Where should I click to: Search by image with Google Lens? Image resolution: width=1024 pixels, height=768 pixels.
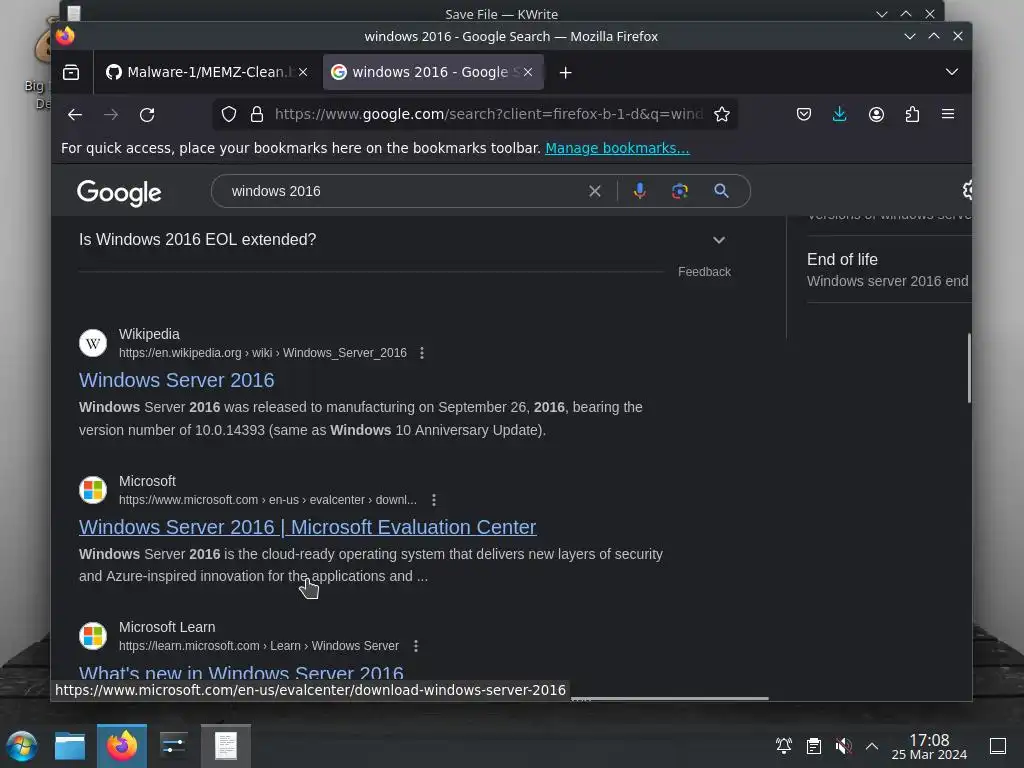(x=680, y=191)
